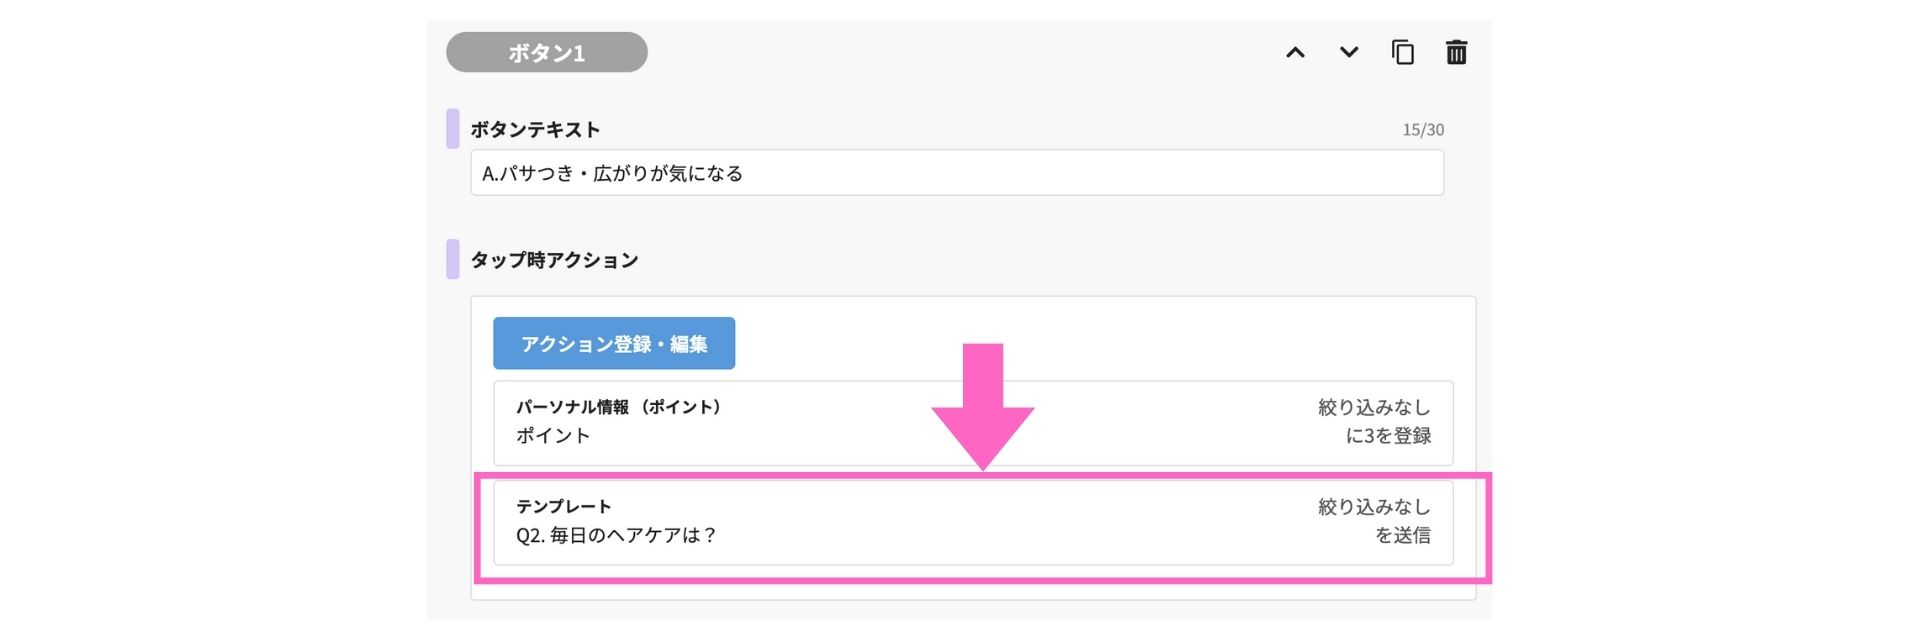1920x640 pixels.
Task: Click the 15/30 character counter
Action: click(x=1423, y=130)
